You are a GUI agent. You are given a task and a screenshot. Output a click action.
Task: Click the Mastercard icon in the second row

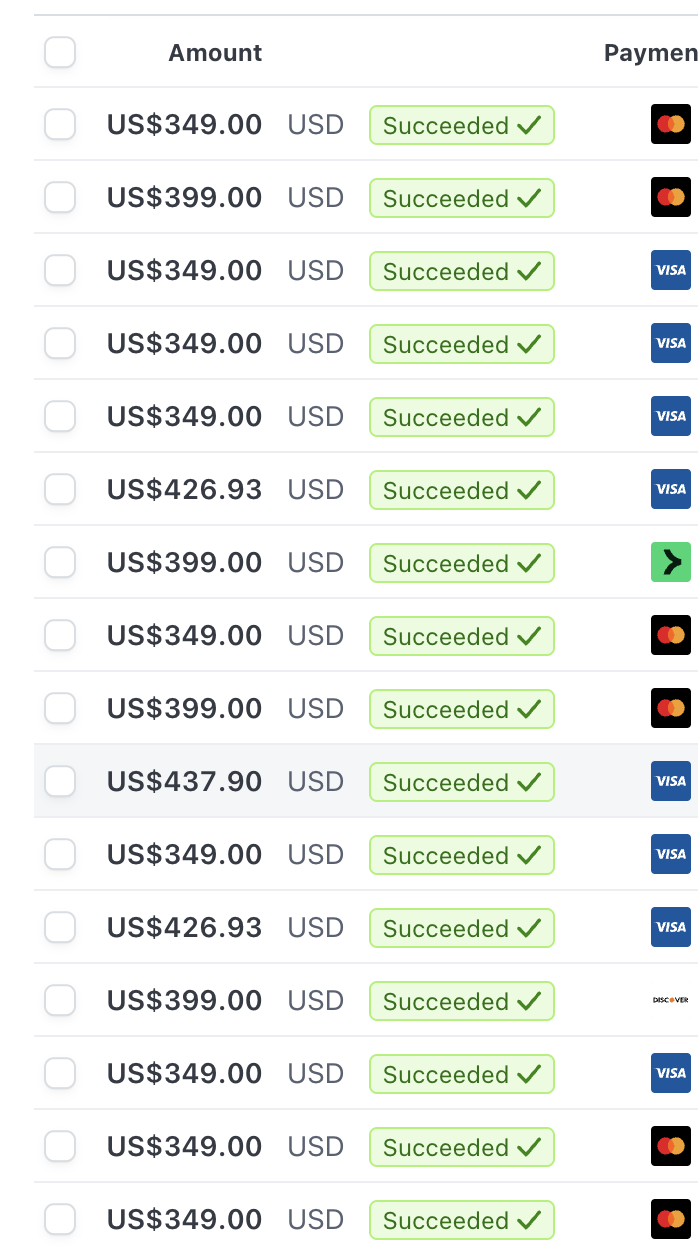coord(670,197)
